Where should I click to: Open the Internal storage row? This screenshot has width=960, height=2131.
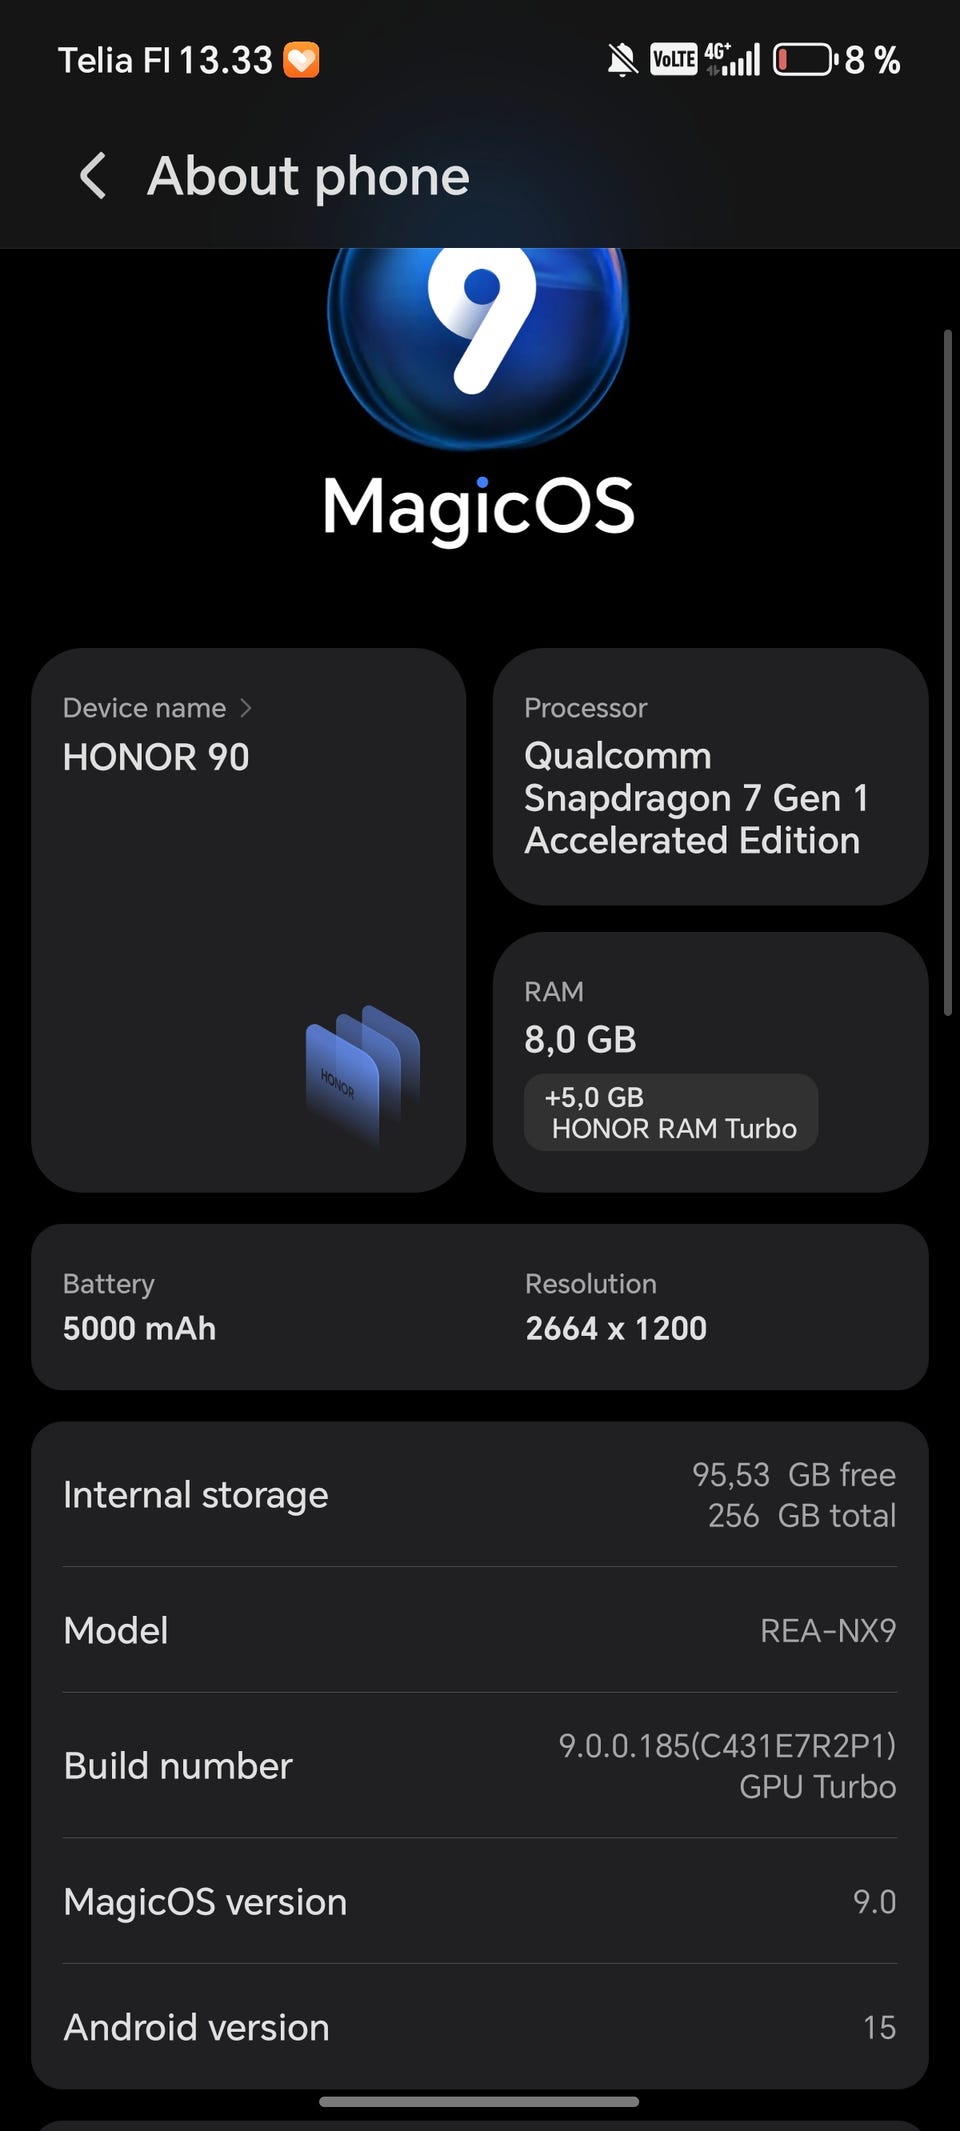(x=480, y=1495)
